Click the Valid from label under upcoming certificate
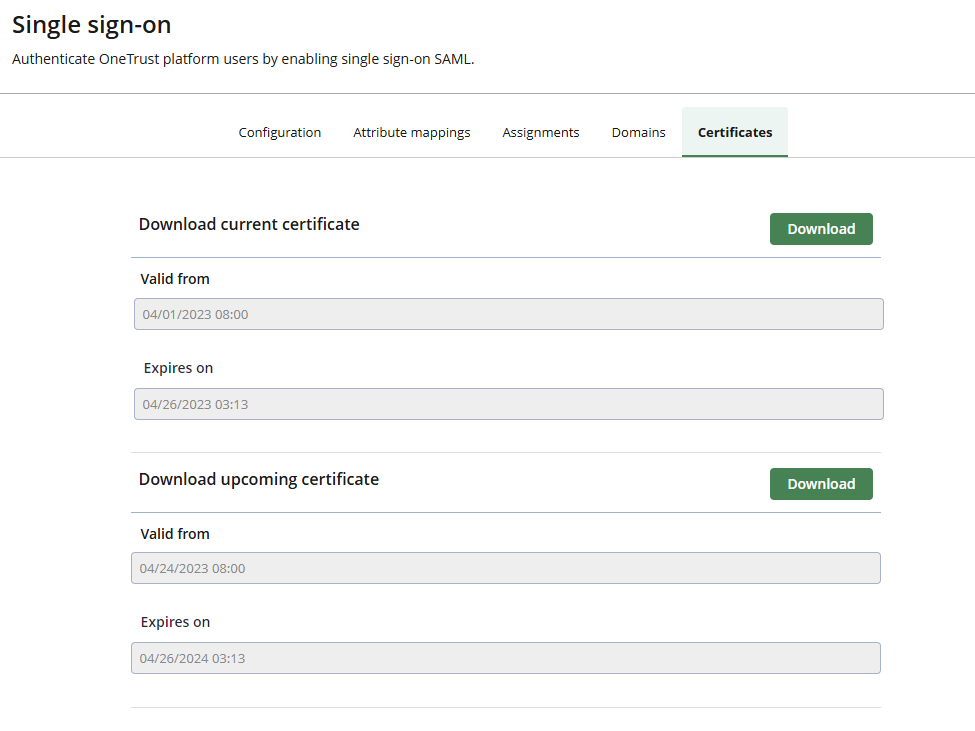 point(174,533)
